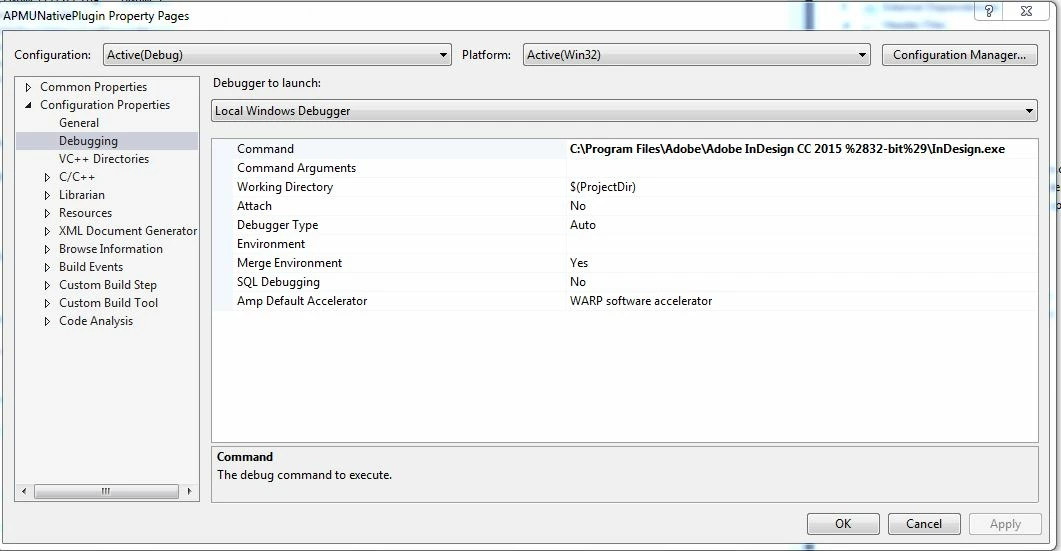Click the Debugger Type value Auto
Image resolution: width=1061 pixels, height=551 pixels.
point(583,225)
